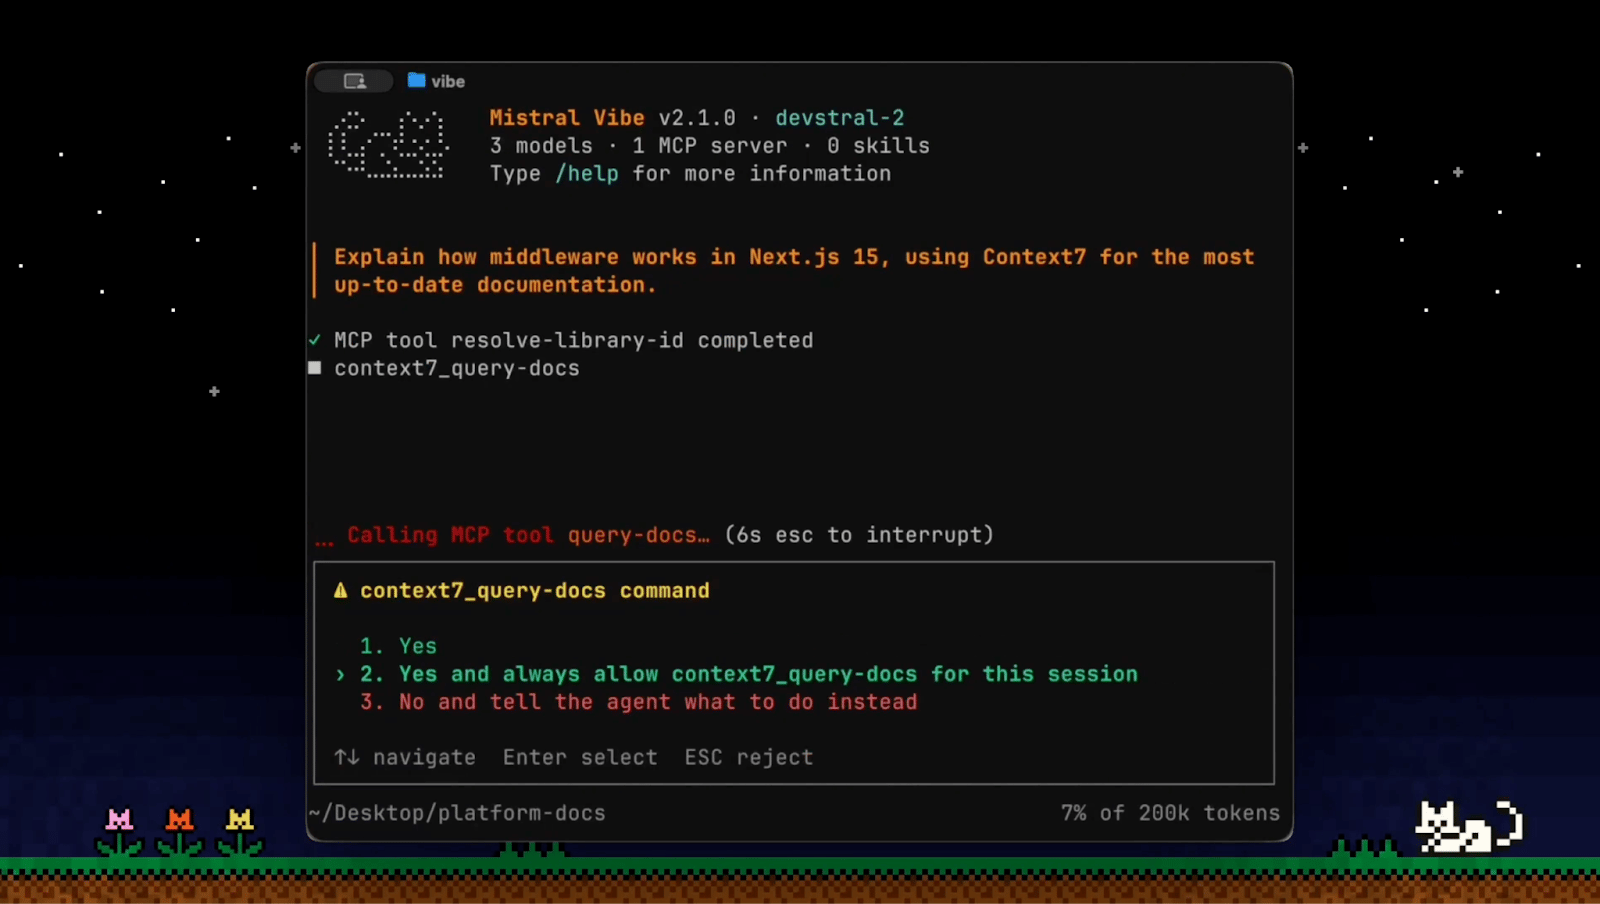
Task: Click the blue vibe folder icon
Action: click(x=416, y=80)
